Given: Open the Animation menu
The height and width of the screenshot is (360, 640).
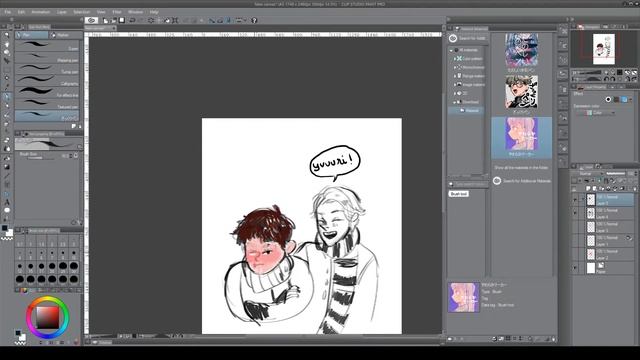Looking at the screenshot, I should pos(41,12).
